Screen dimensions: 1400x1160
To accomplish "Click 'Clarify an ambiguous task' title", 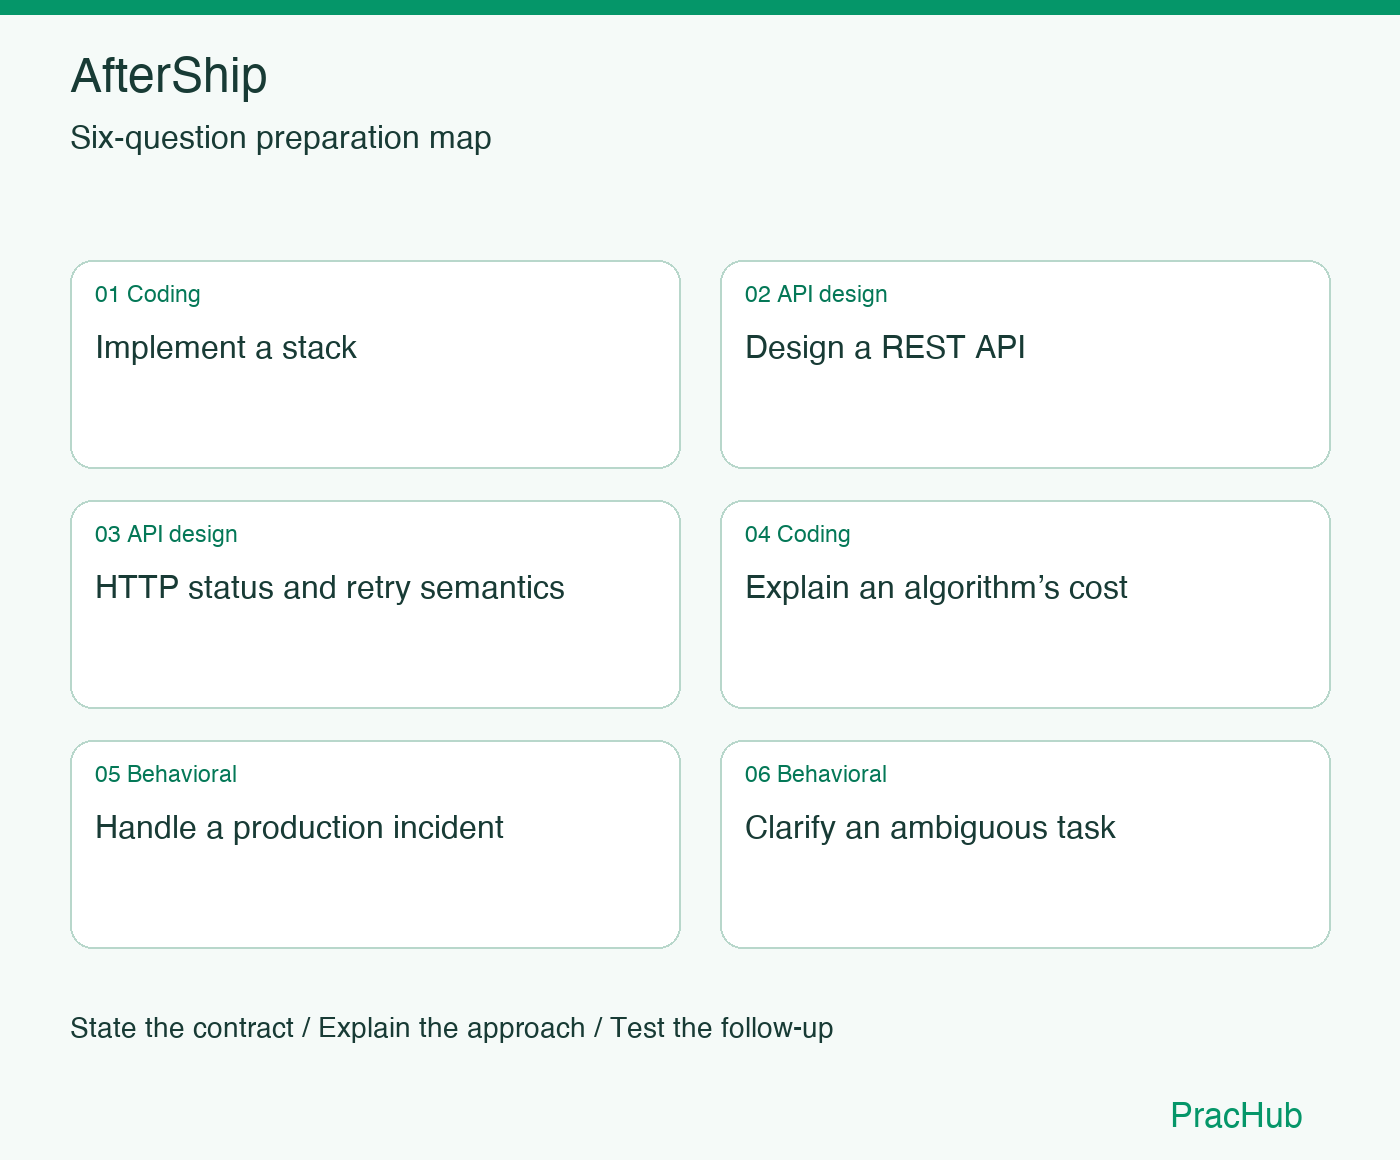I will point(930,828).
